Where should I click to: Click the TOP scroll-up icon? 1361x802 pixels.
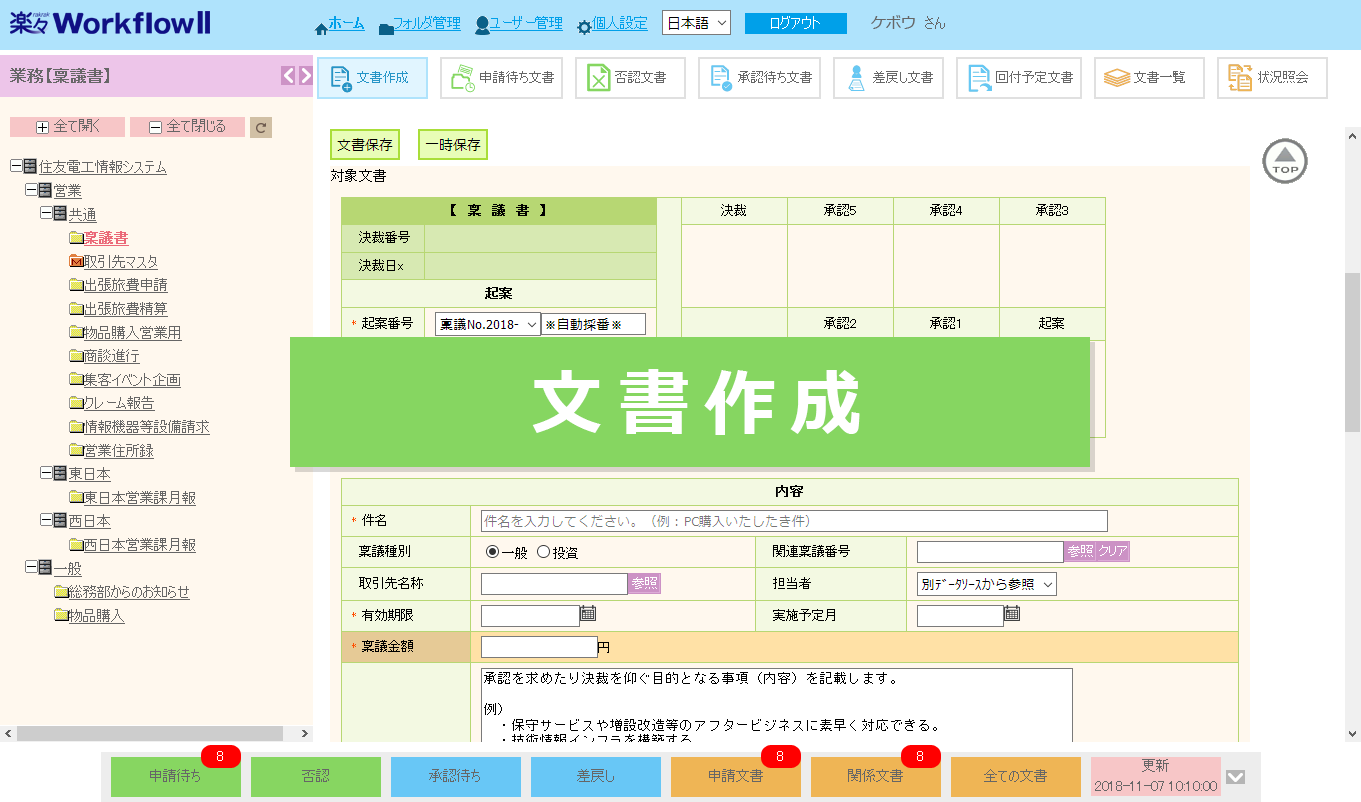[1285, 161]
